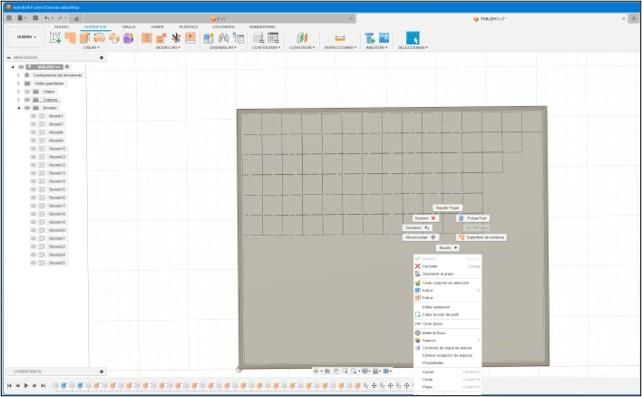Open the Boceto dropdown in marking menu

pyautogui.click(x=447, y=248)
